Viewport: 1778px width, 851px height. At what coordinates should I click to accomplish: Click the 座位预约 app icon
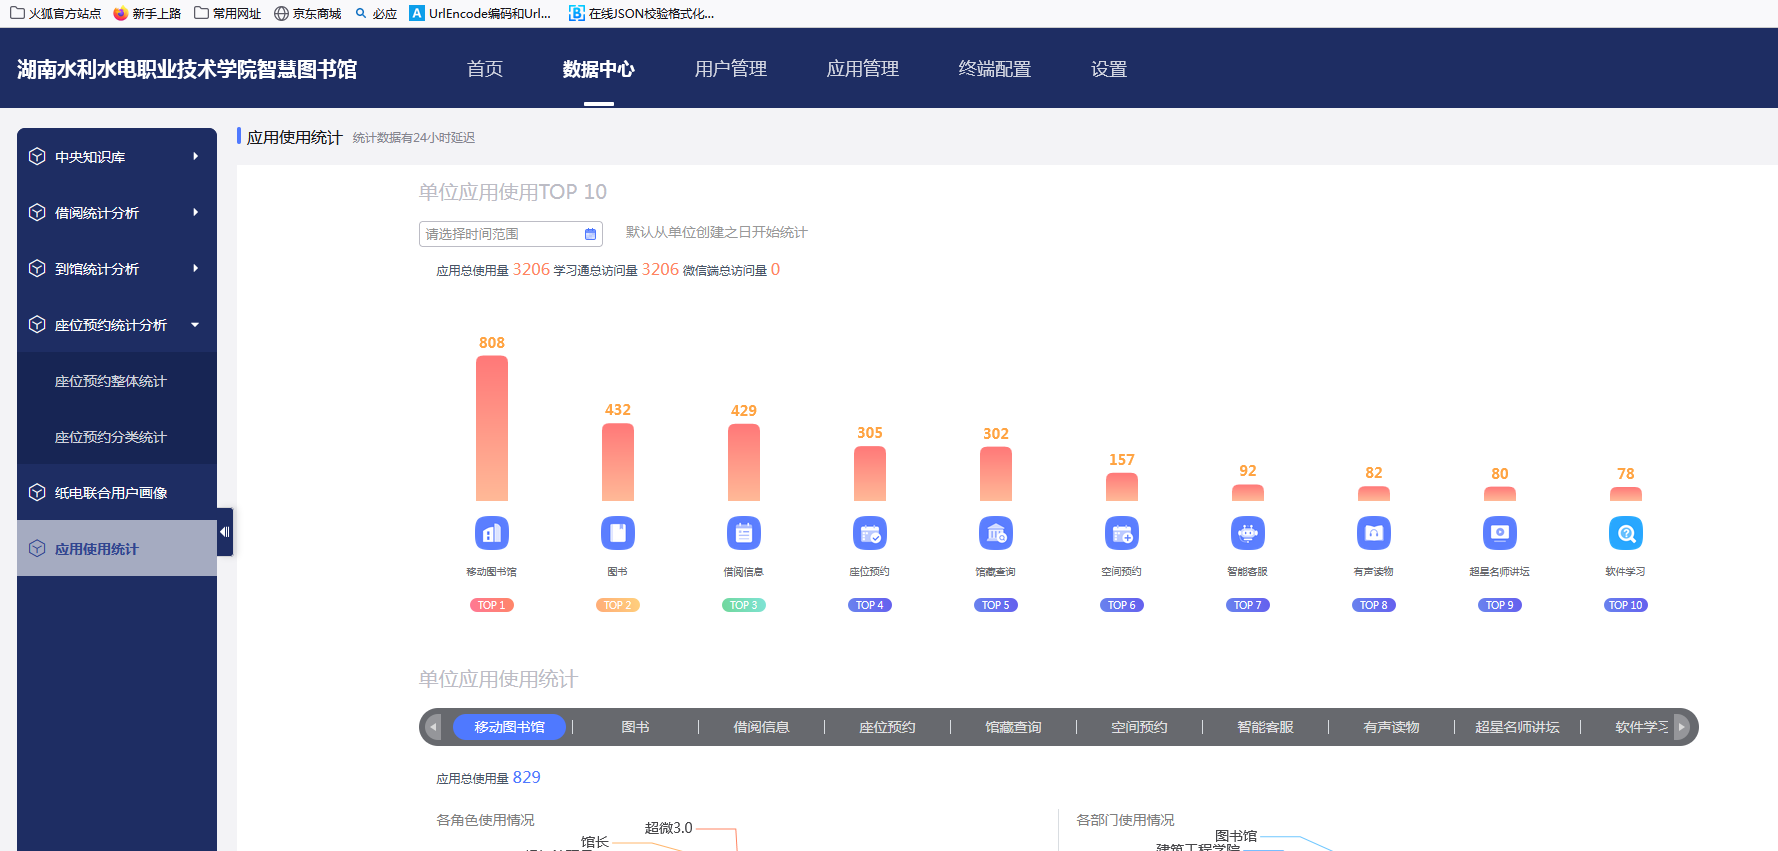[x=869, y=533]
